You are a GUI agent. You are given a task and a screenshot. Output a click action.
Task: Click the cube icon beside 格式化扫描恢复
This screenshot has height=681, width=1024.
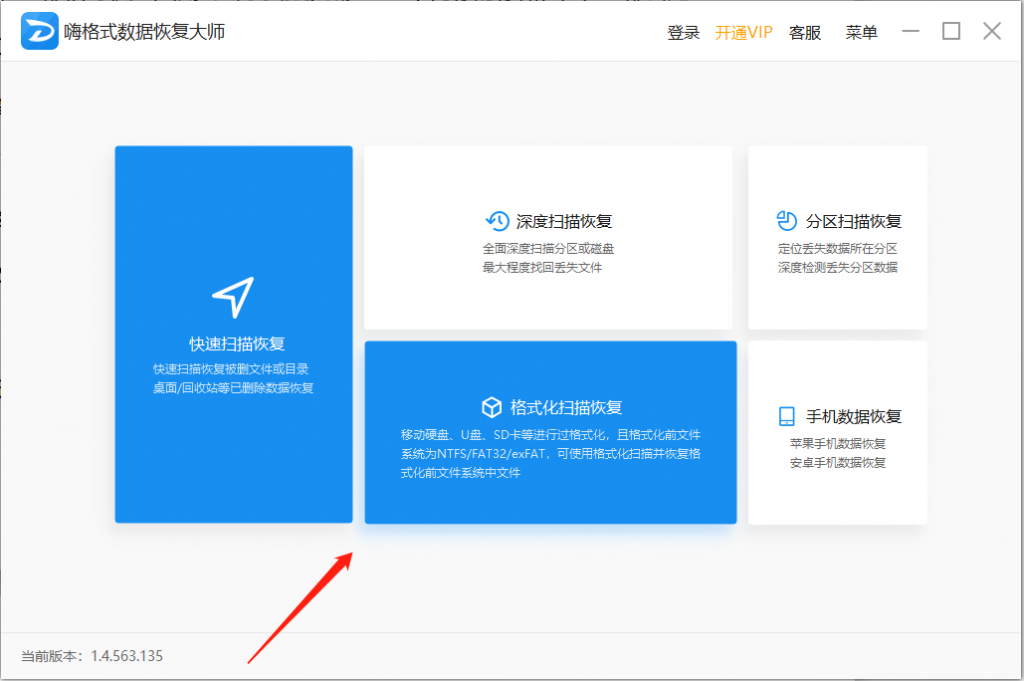click(x=491, y=407)
